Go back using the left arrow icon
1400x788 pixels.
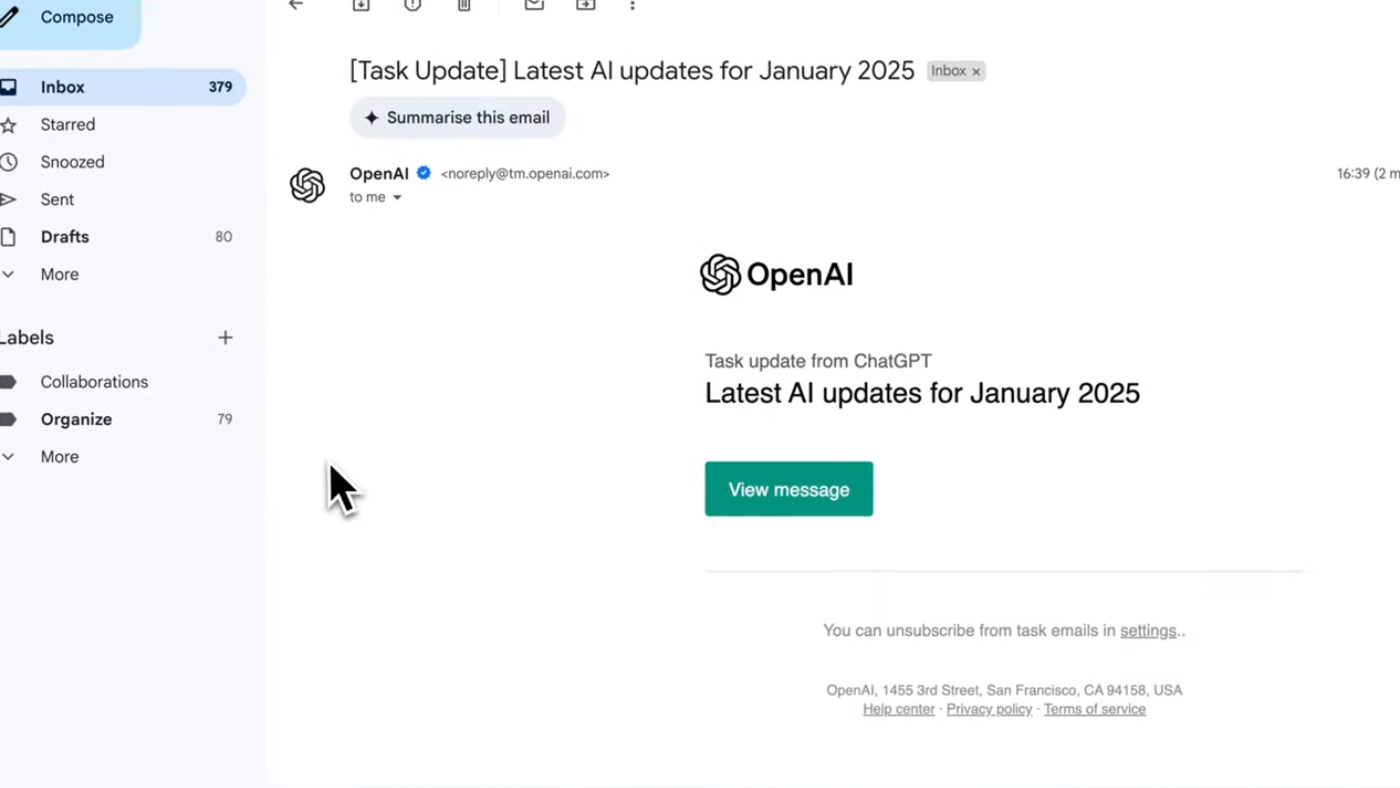click(x=296, y=5)
